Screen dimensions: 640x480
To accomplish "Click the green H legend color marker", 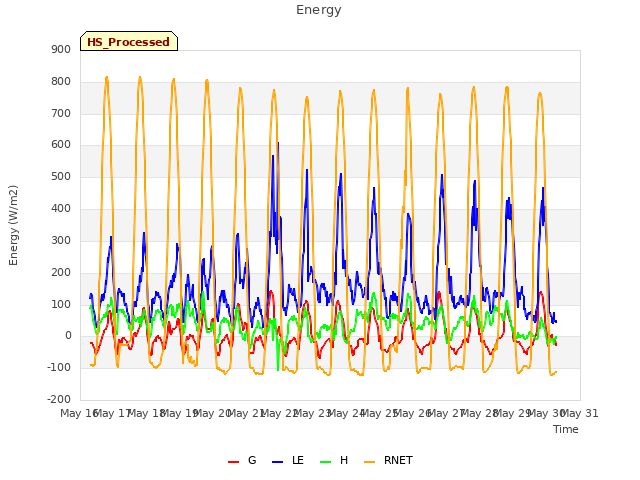I will (x=326, y=462).
